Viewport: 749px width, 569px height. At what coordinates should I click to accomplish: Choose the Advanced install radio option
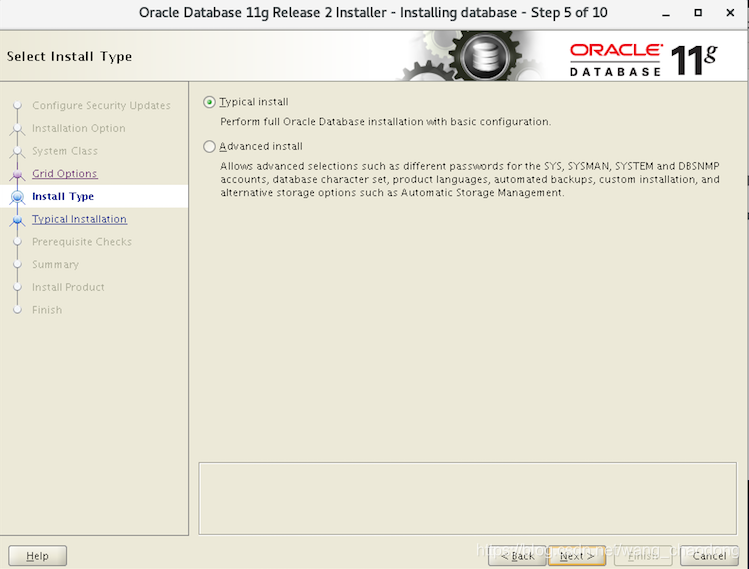209,147
